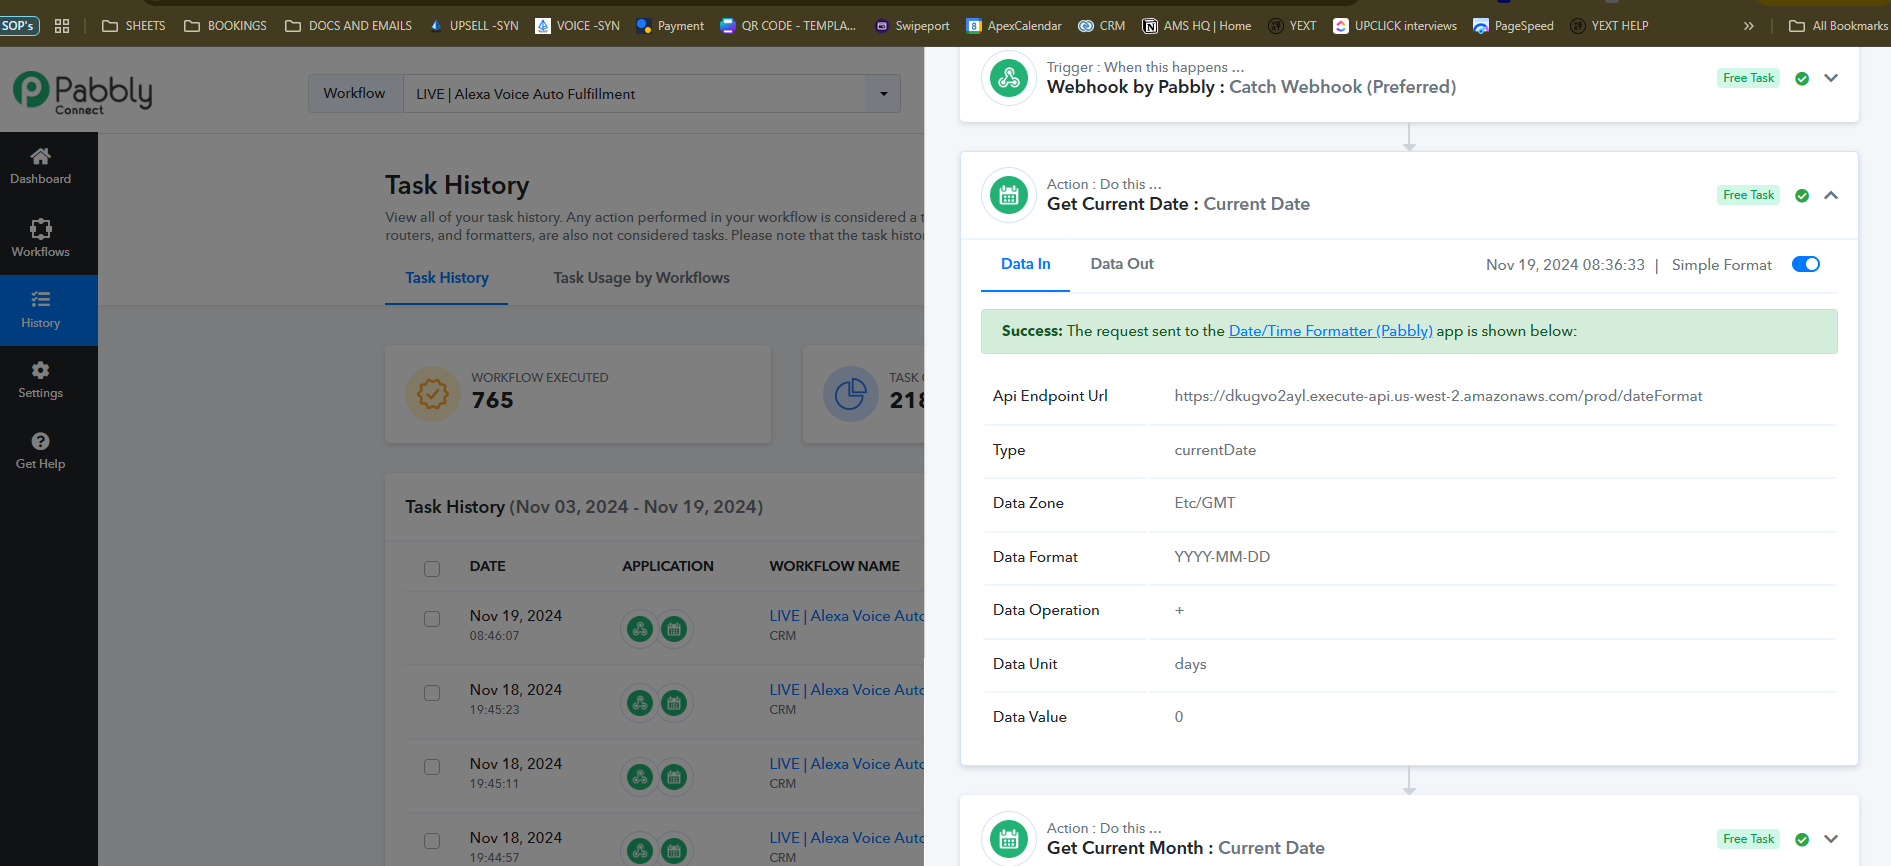This screenshot has width=1891, height=866.
Task: Check the select-all box in DATE header
Action: point(432,568)
